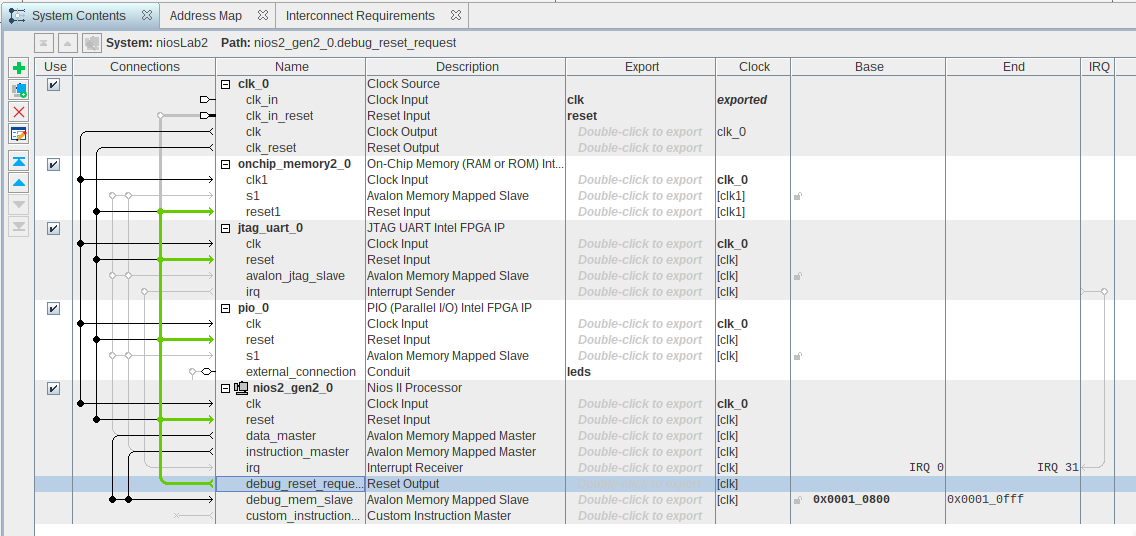Toggle Use checkbox for nios2_gen2_0
This screenshot has width=1136, height=536.
tap(53, 388)
